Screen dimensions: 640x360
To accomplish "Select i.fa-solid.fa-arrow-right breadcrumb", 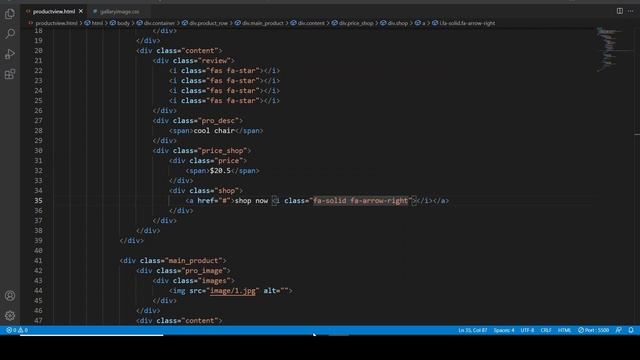I will point(464,23).
